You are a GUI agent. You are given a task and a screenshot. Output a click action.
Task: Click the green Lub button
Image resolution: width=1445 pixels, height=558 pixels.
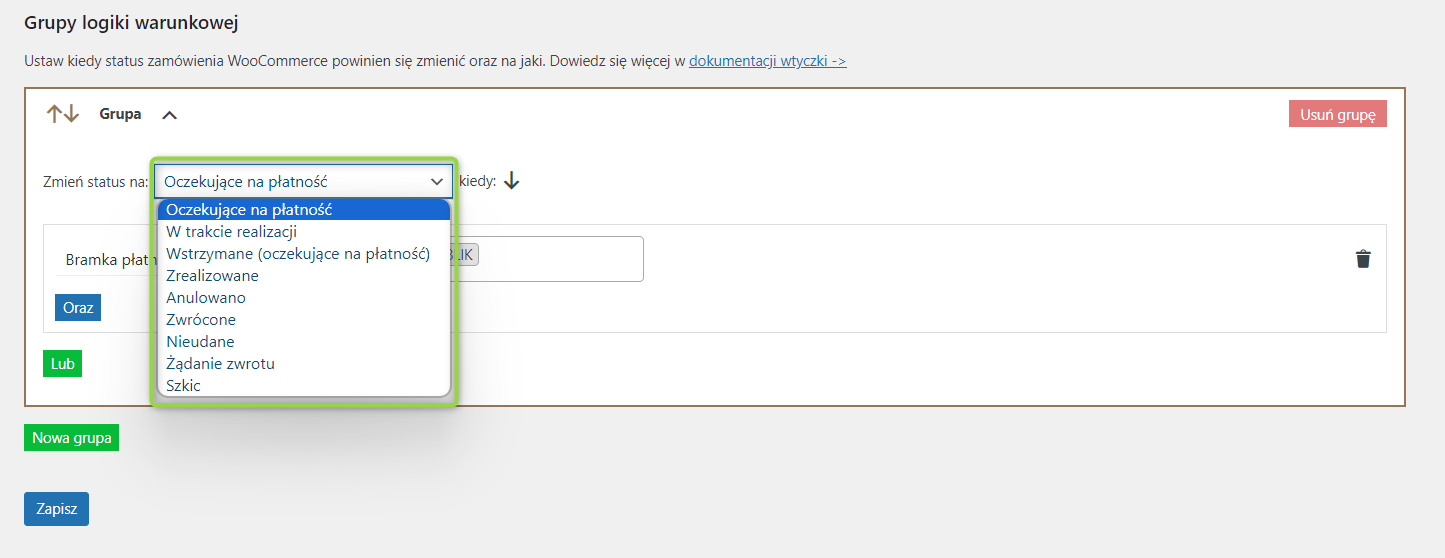click(x=63, y=363)
